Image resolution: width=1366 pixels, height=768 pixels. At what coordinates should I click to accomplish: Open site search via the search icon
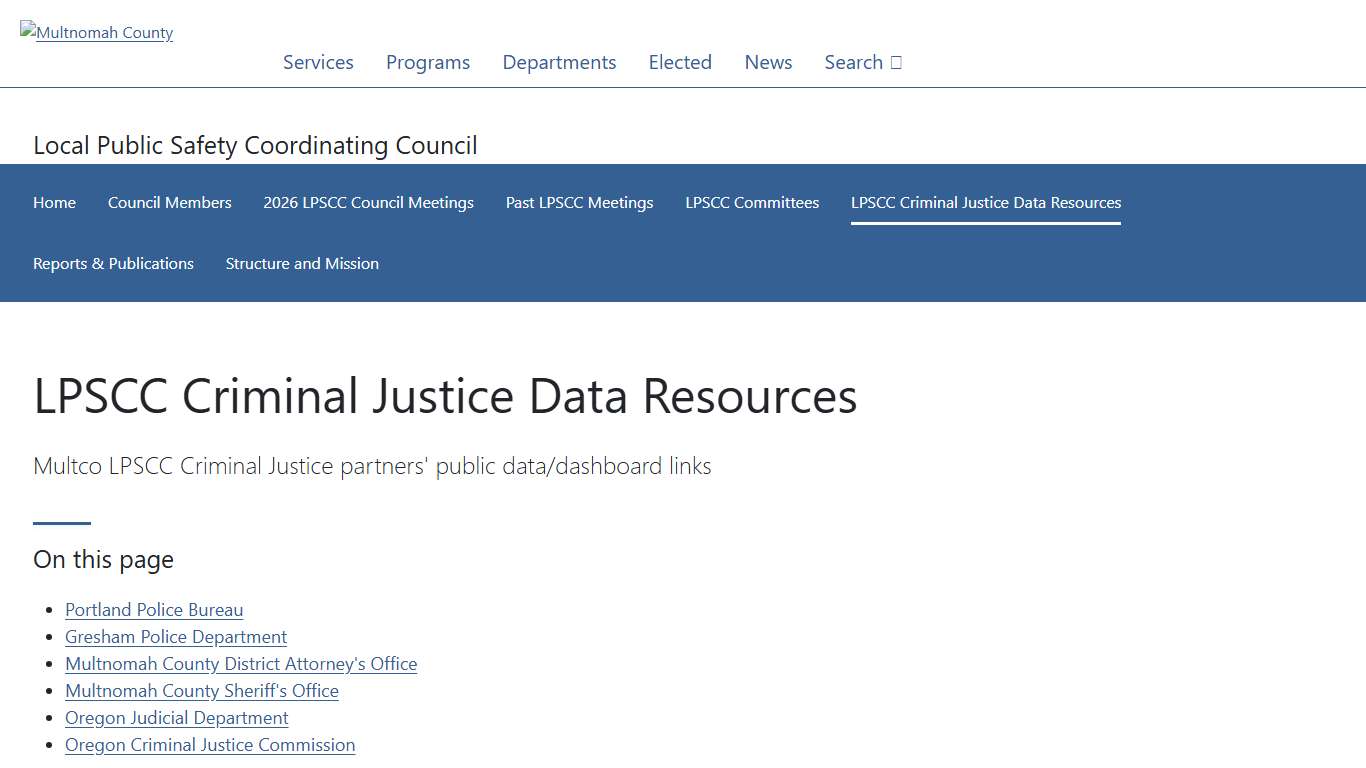pos(862,62)
